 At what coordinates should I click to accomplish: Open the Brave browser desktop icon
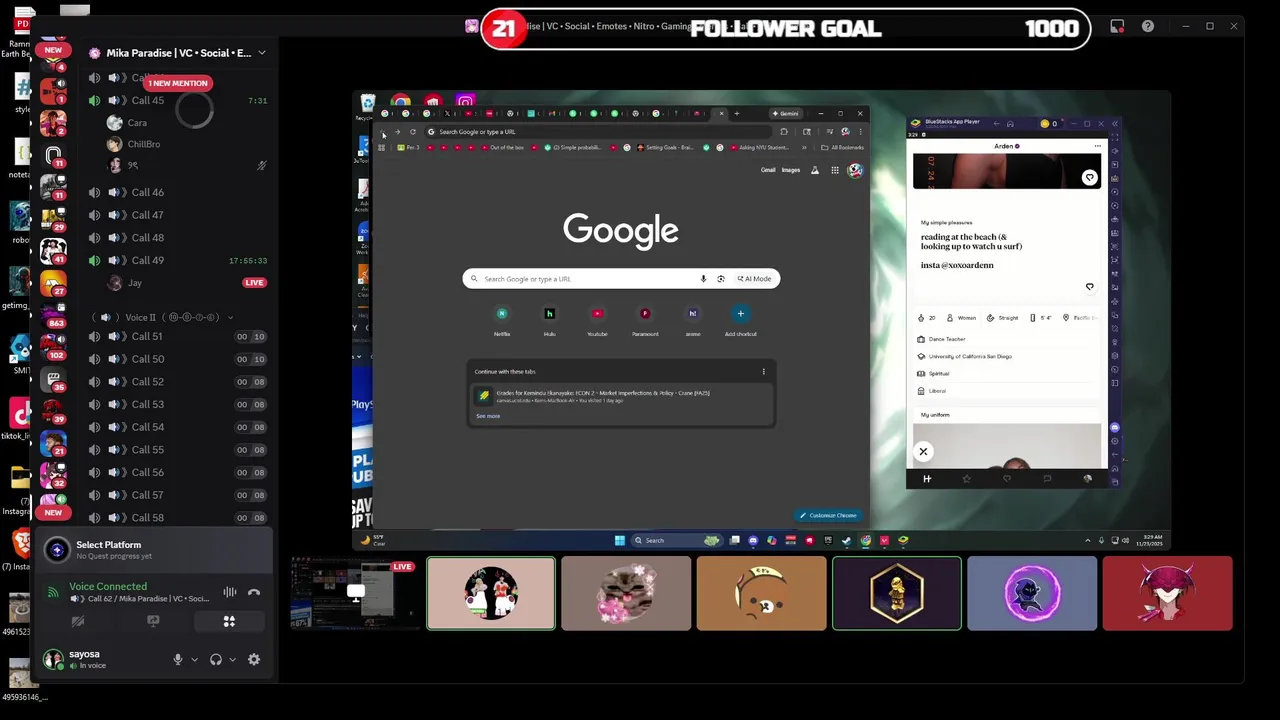21,544
